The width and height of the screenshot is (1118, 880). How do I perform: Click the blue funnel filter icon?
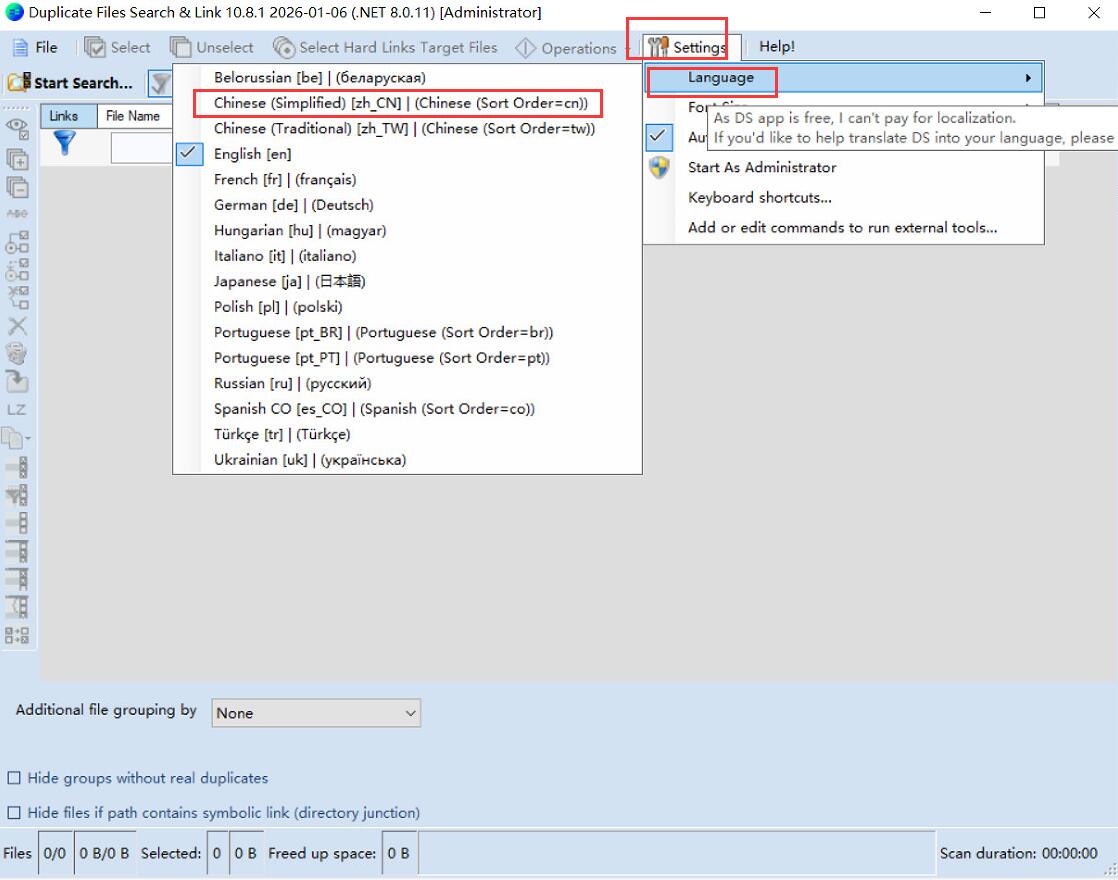click(x=65, y=143)
